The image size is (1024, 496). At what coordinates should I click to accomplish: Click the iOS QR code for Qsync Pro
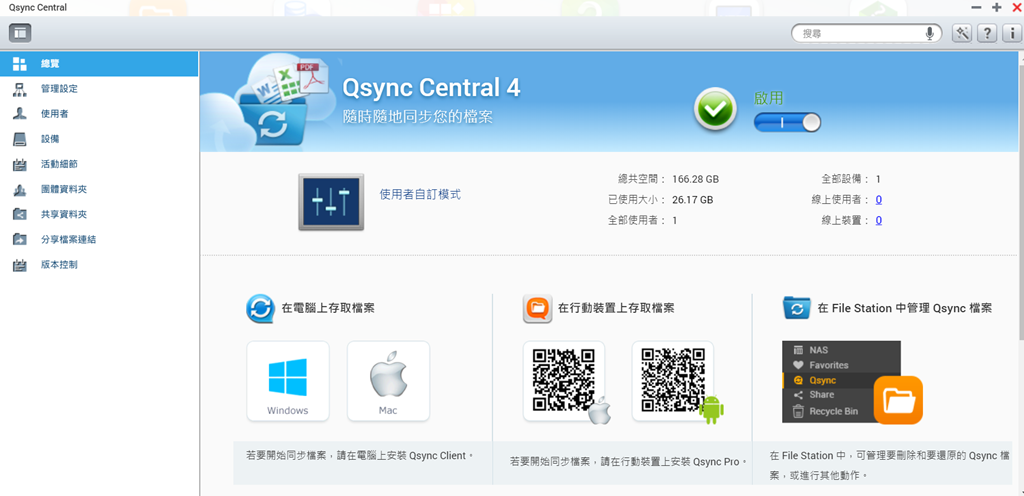click(564, 381)
